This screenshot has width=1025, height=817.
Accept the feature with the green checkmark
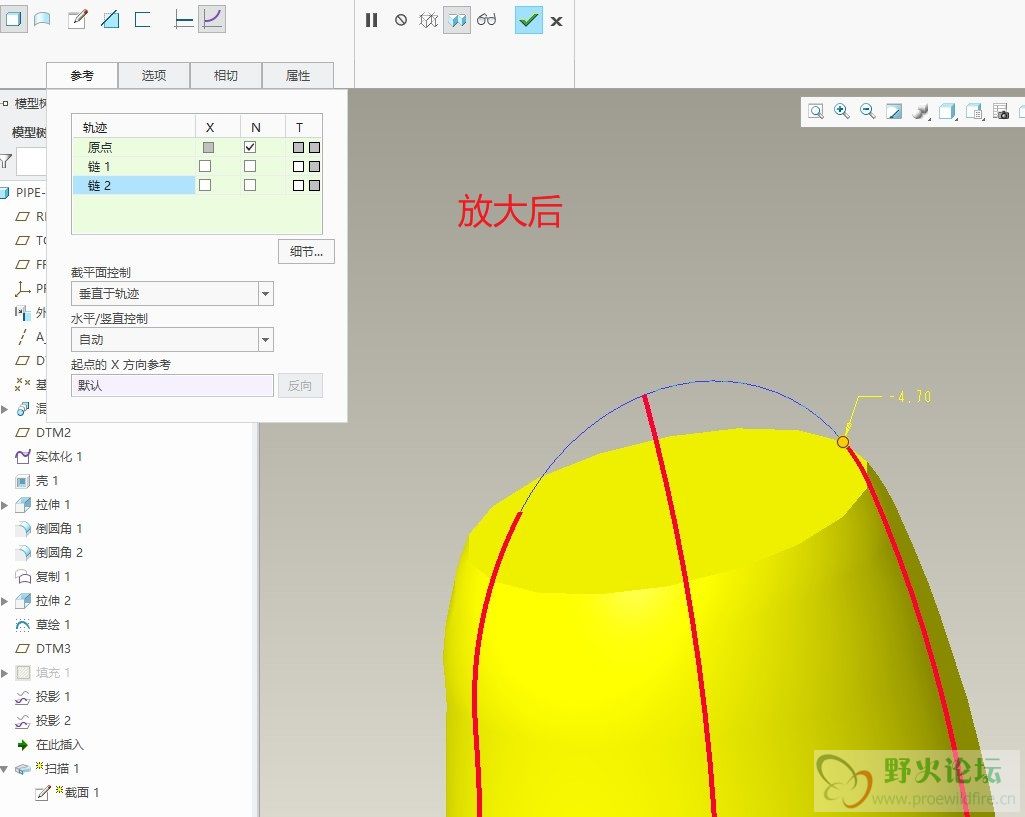[528, 20]
